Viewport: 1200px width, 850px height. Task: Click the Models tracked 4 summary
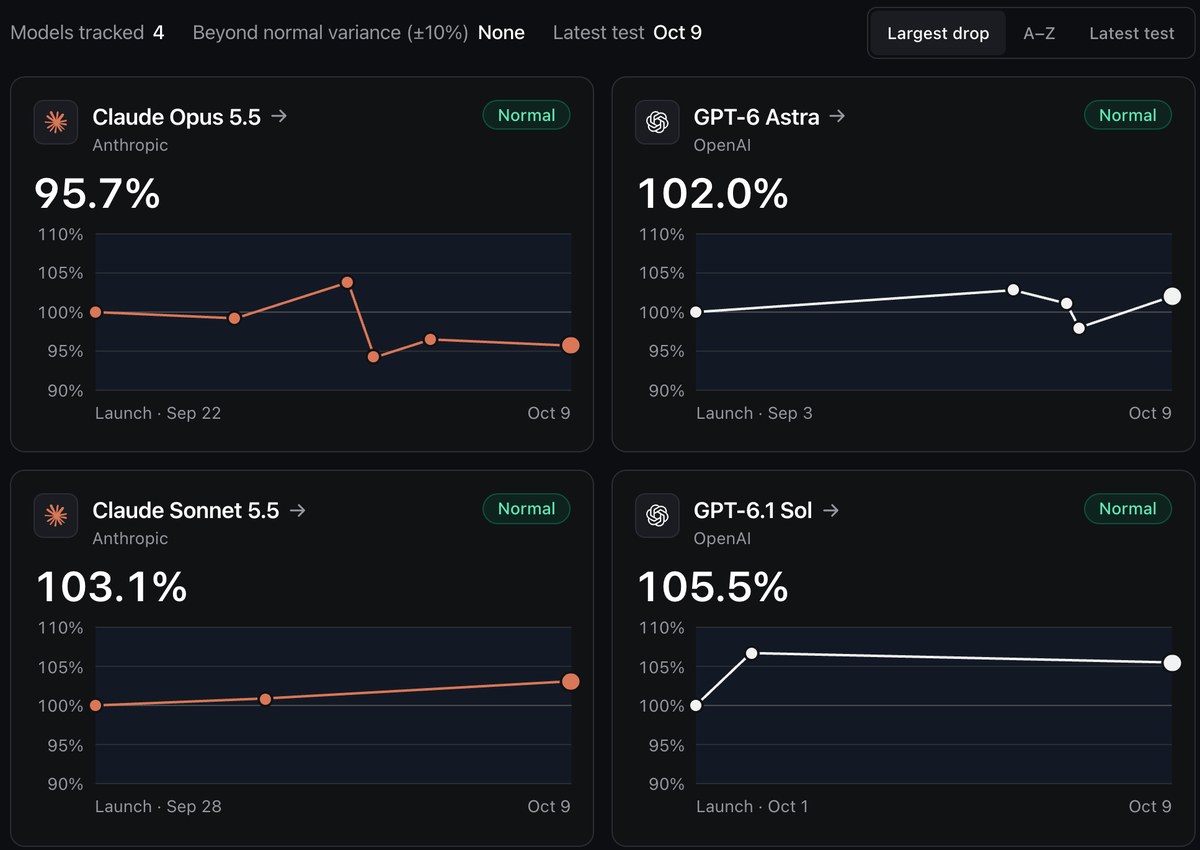pyautogui.click(x=87, y=32)
